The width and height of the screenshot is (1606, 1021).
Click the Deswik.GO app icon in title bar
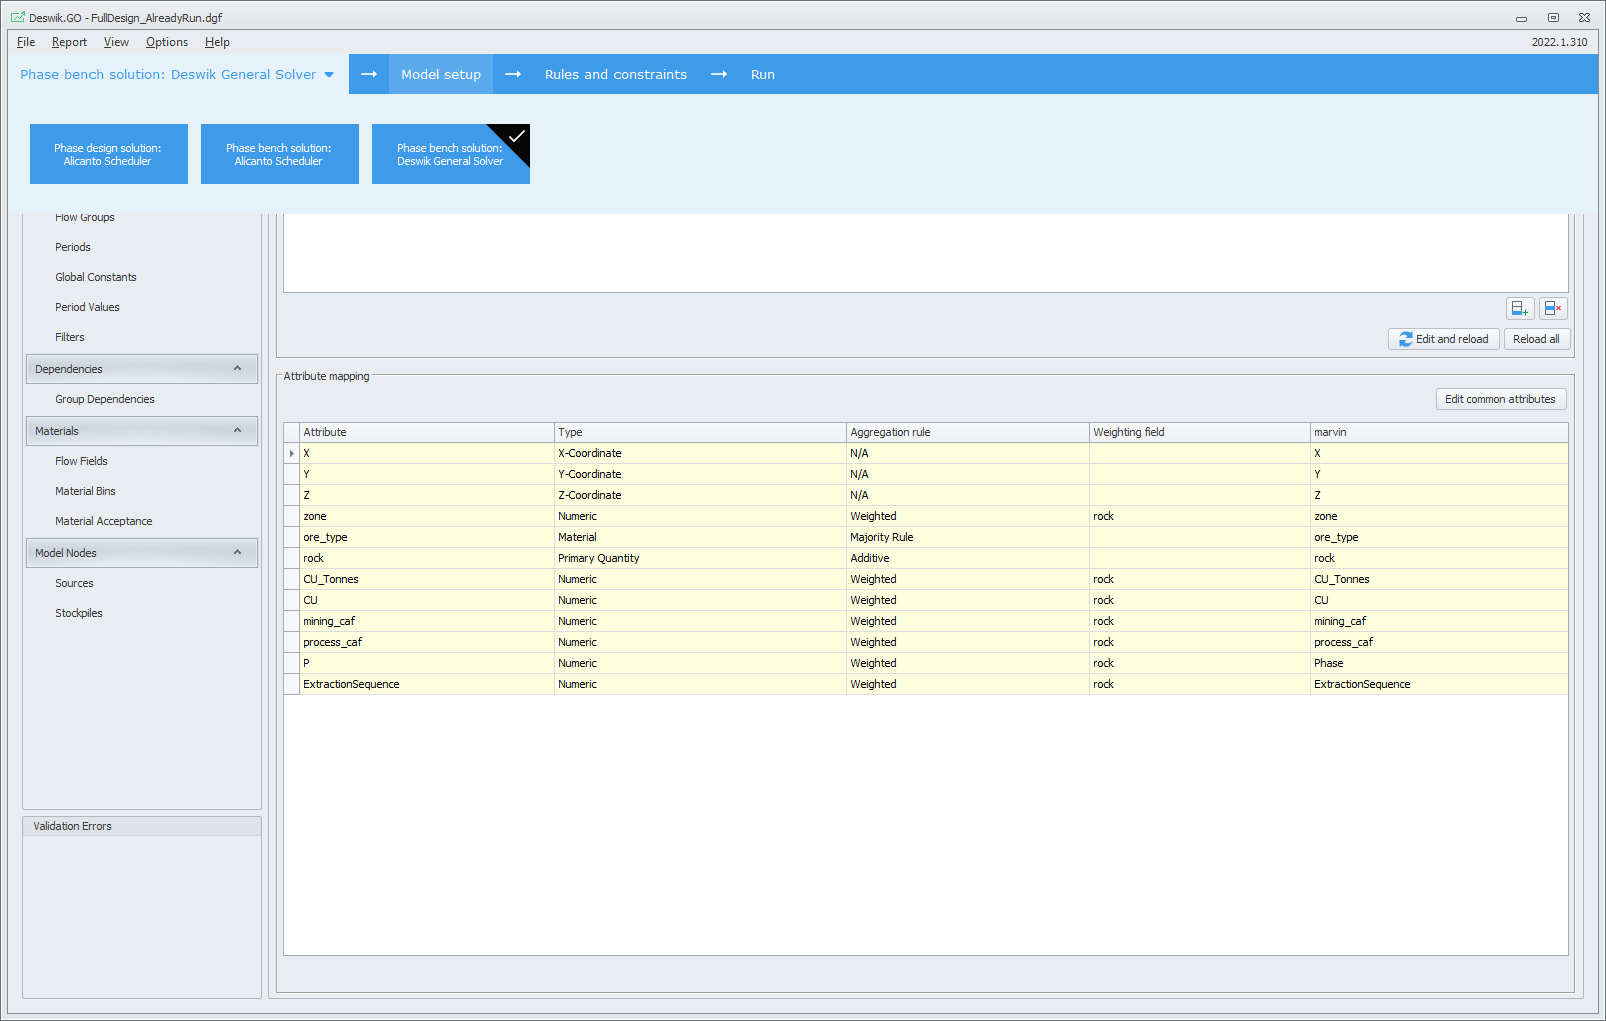tap(18, 17)
